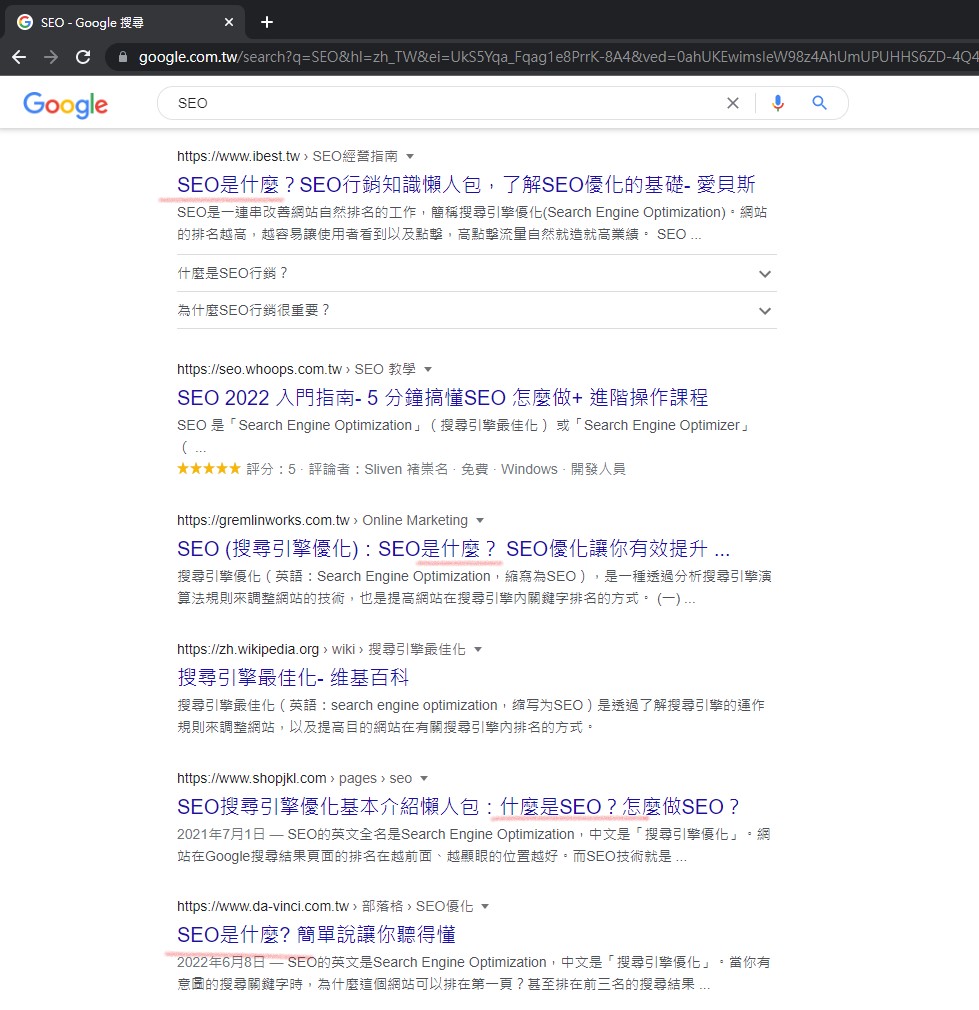Image resolution: width=979 pixels, height=1010 pixels.
Task: Clear the search query with the X icon
Action: click(x=733, y=103)
